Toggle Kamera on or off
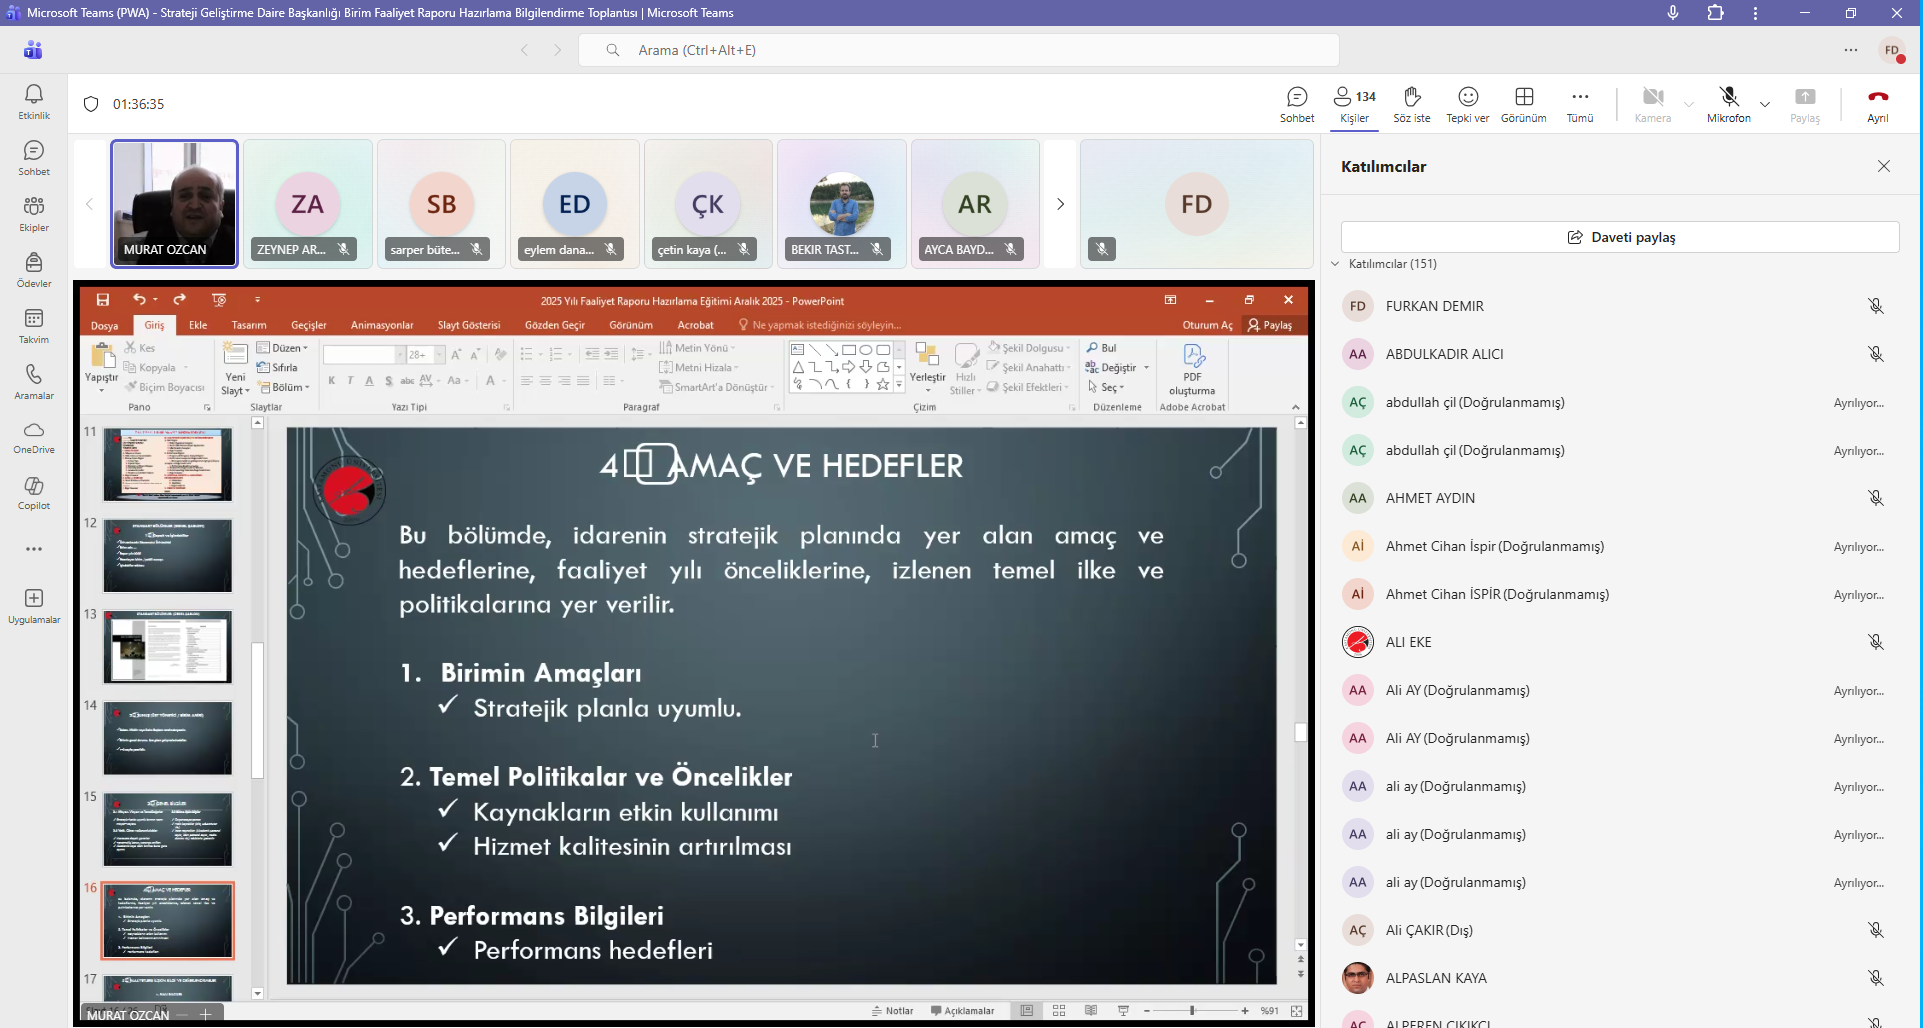This screenshot has width=1923, height=1028. point(1653,104)
